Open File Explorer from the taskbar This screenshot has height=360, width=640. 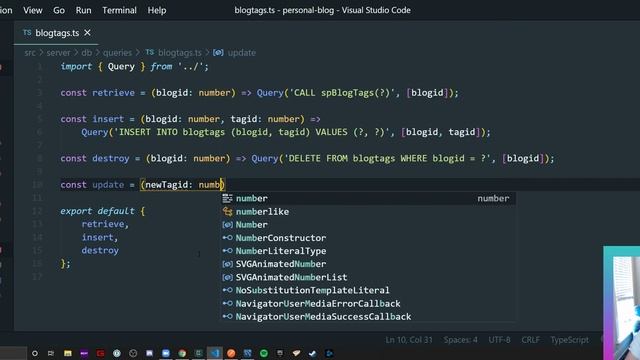tap(68, 353)
